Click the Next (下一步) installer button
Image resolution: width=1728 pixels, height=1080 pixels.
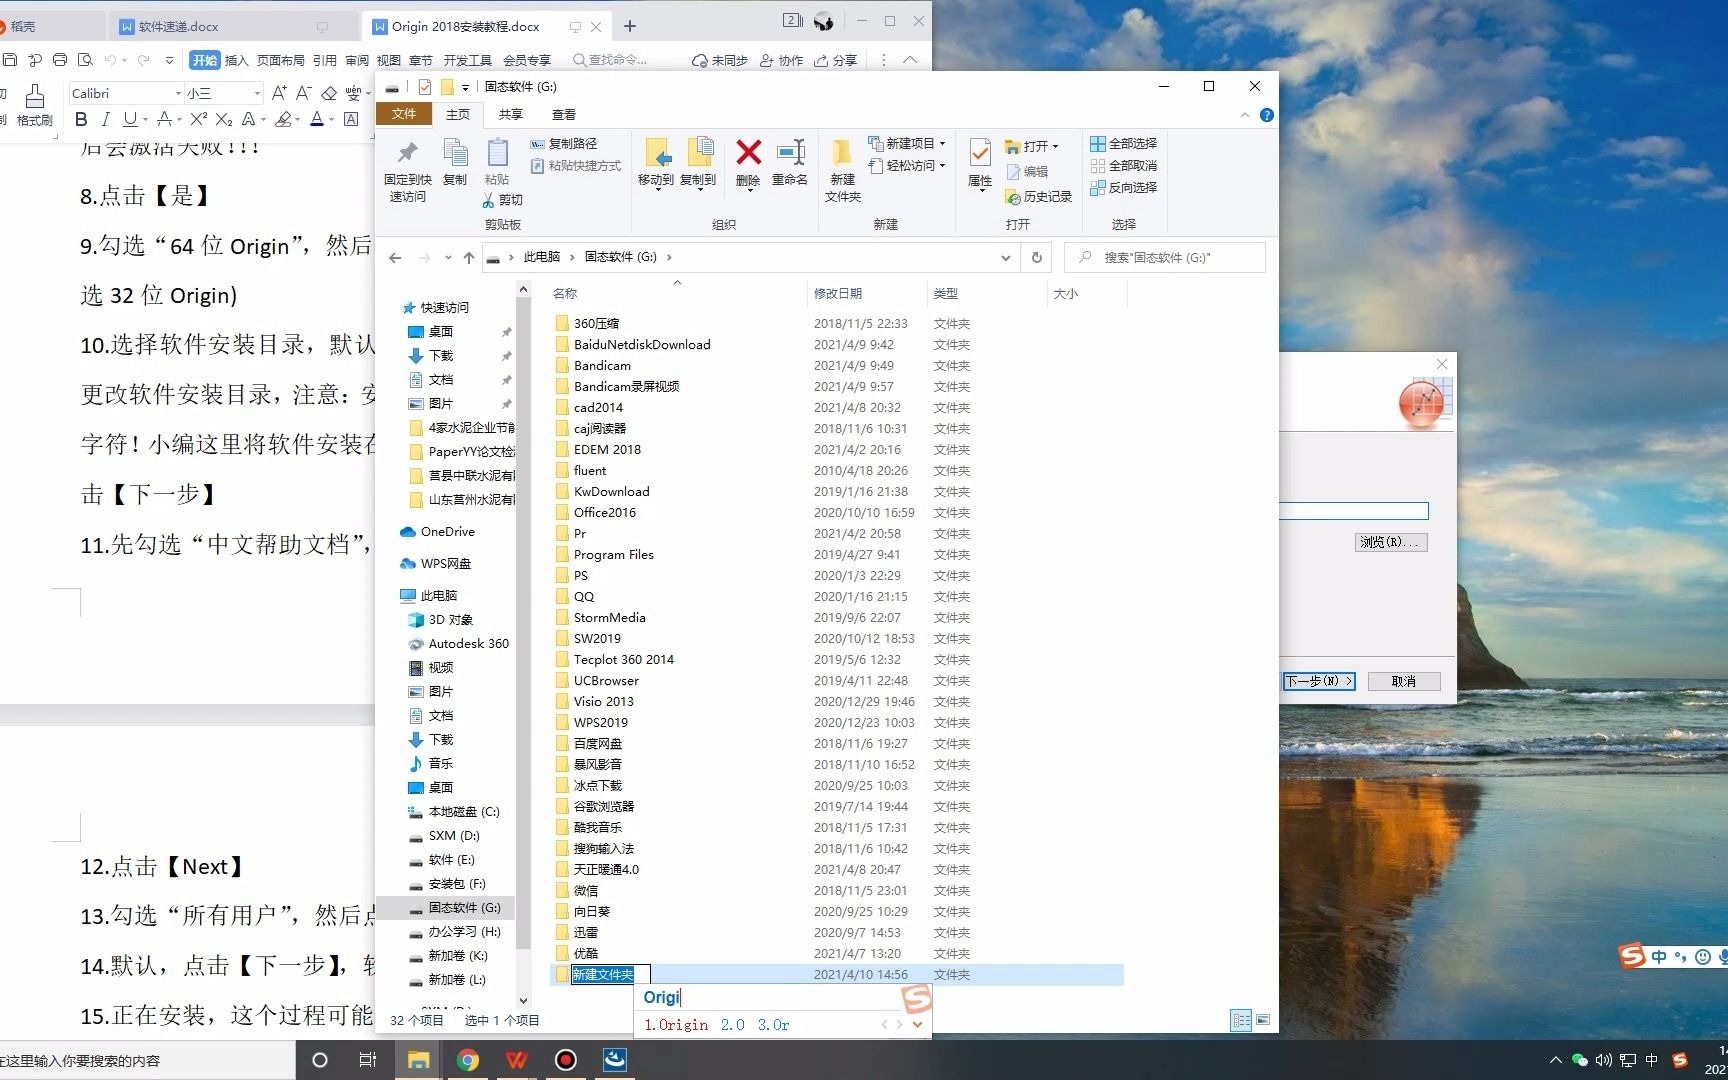click(x=1318, y=681)
